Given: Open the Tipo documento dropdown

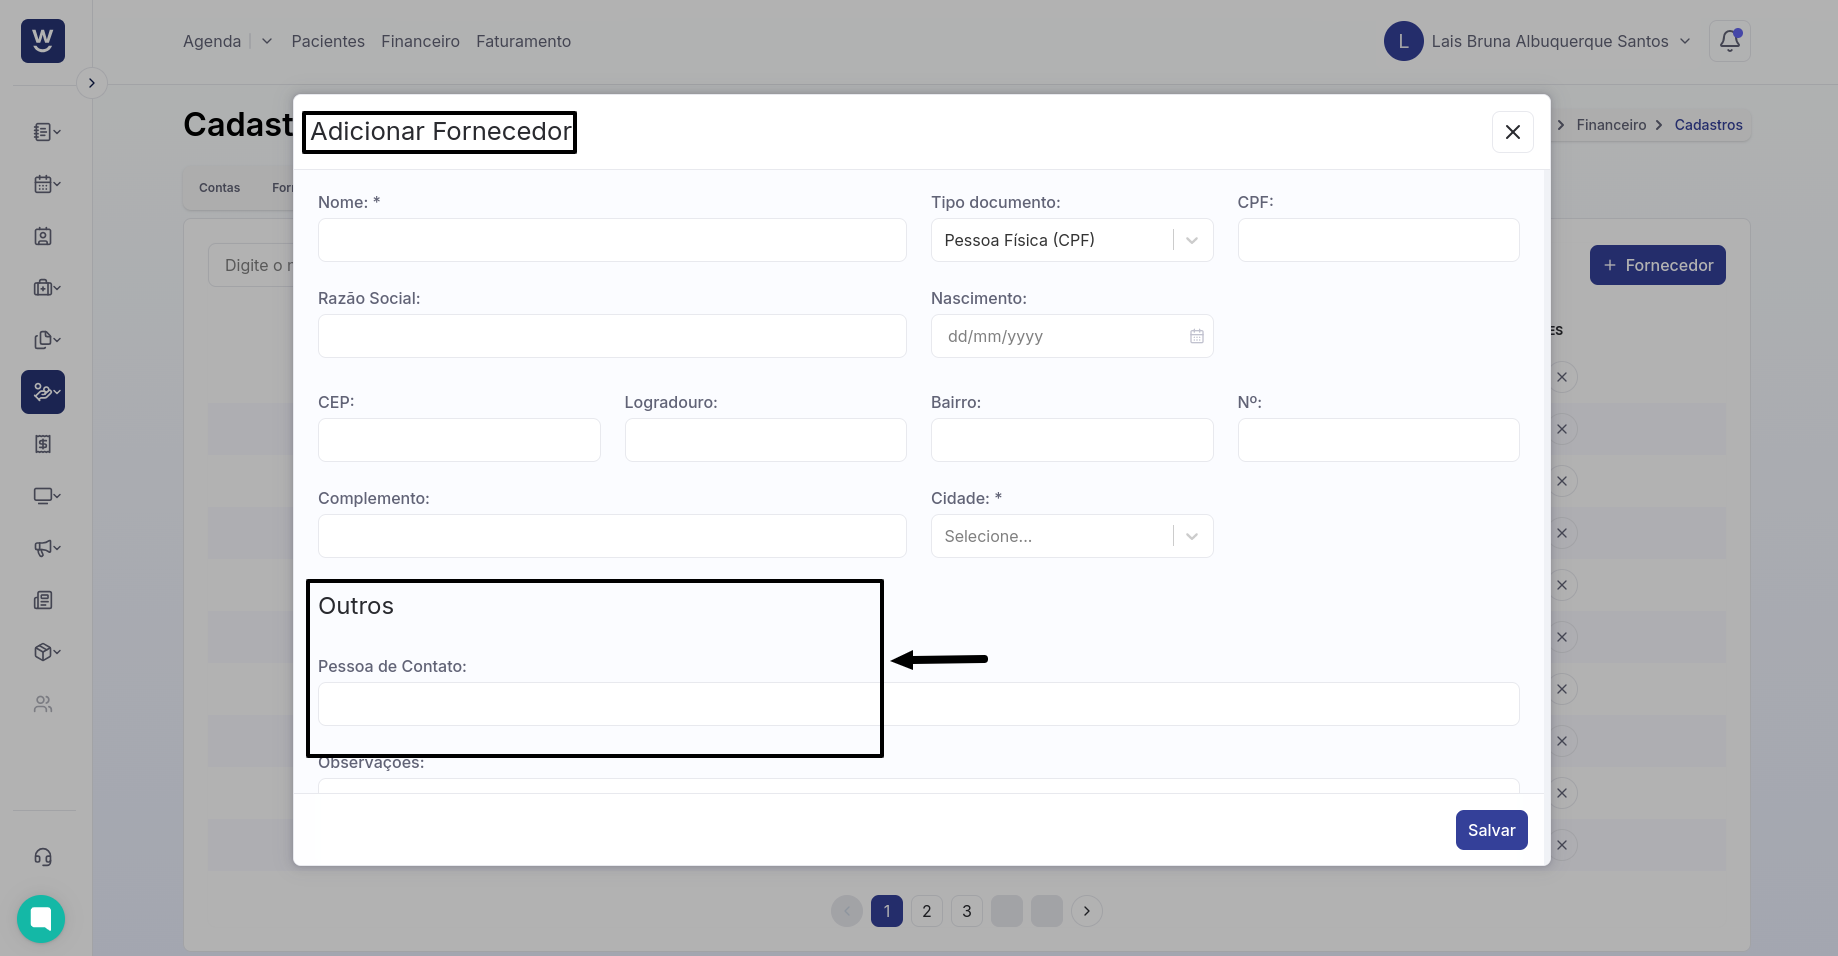Looking at the screenshot, I should tap(1072, 240).
